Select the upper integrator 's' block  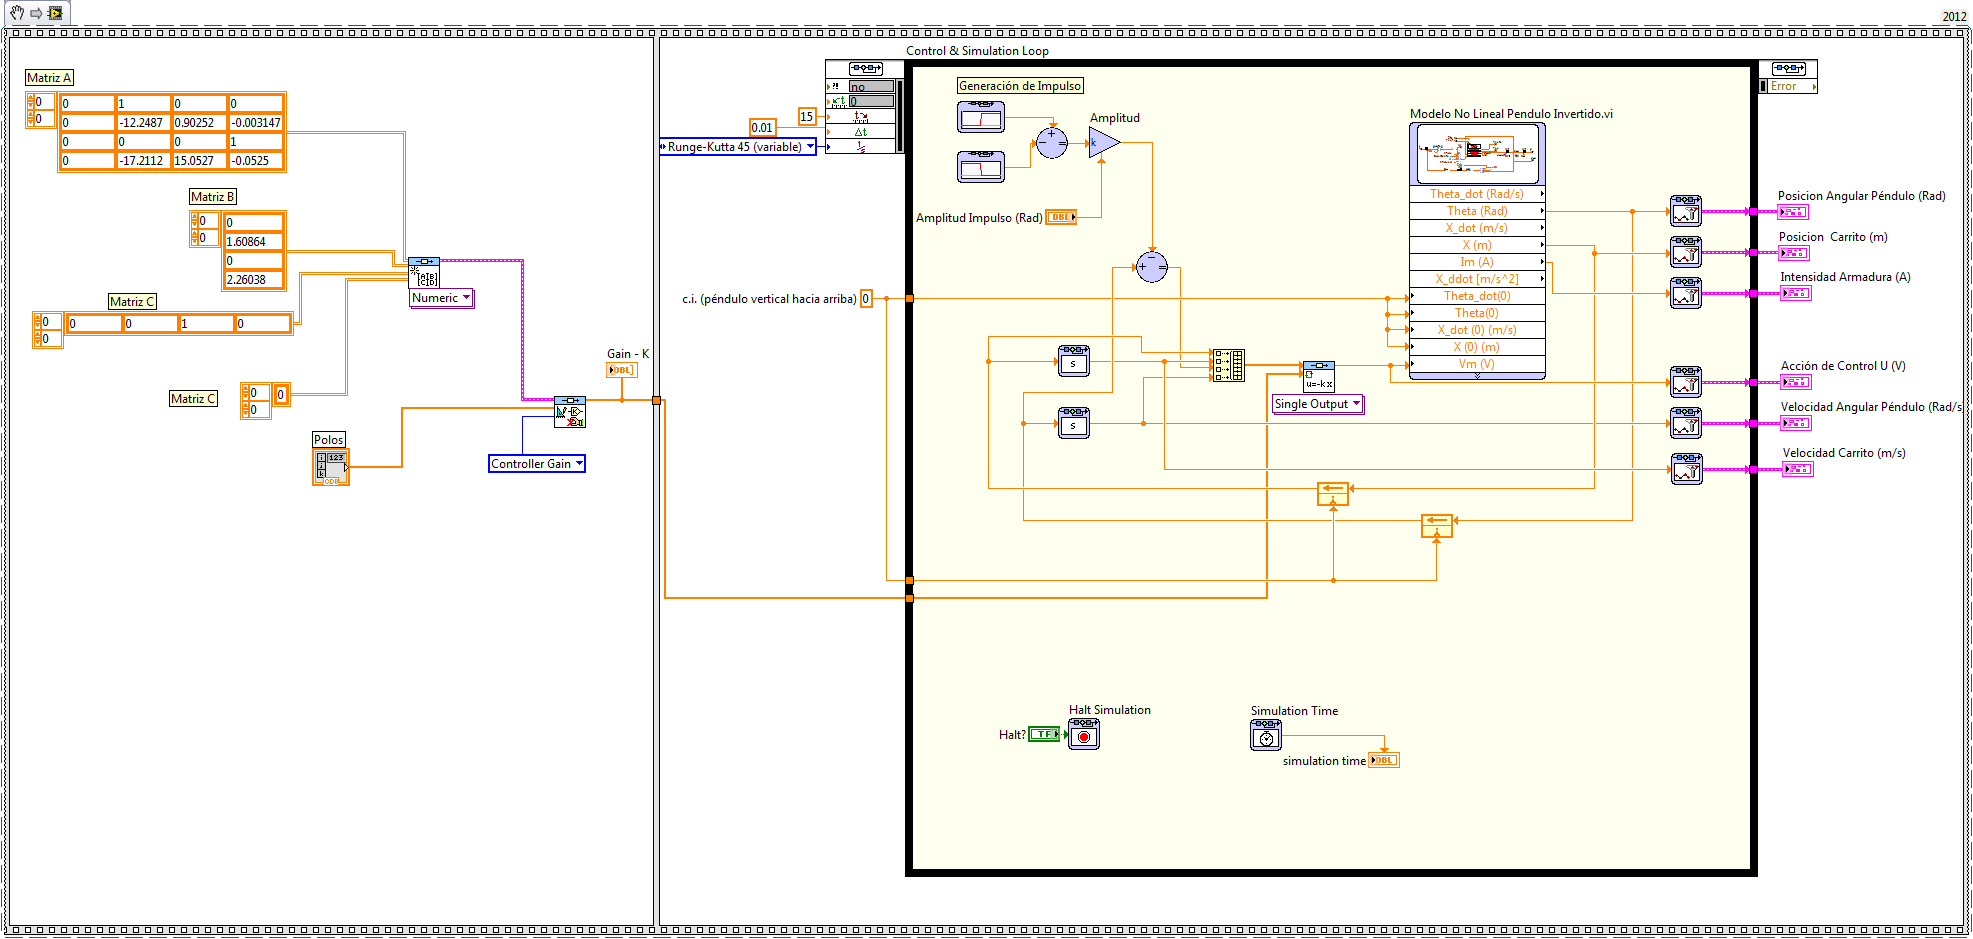tap(1074, 360)
